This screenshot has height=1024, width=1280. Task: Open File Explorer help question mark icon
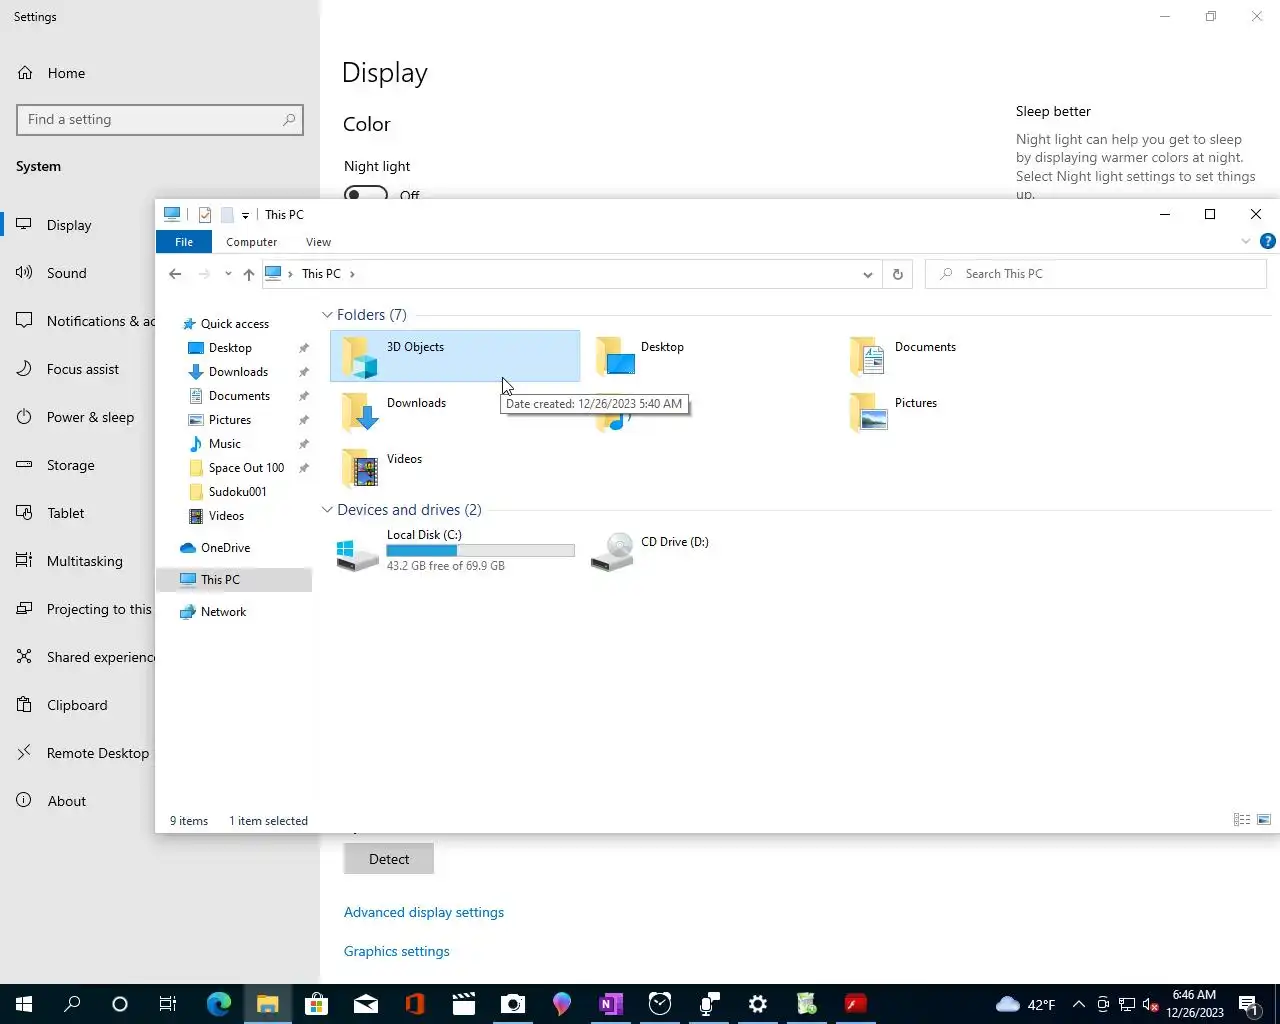1268,241
